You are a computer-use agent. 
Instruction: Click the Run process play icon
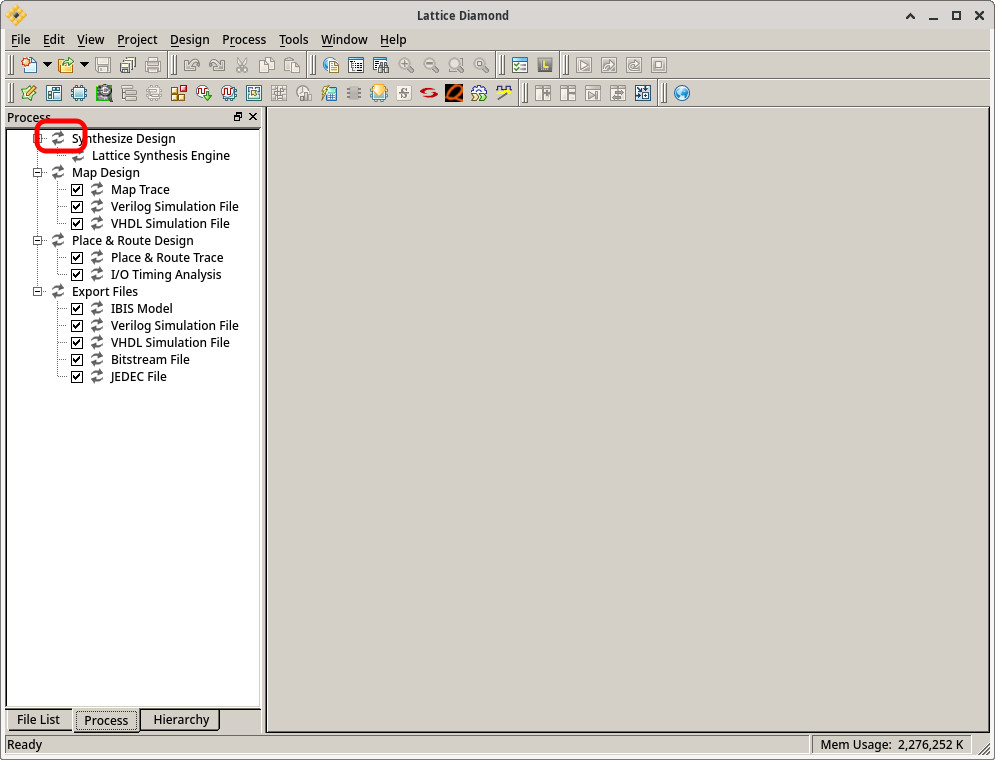tap(584, 65)
